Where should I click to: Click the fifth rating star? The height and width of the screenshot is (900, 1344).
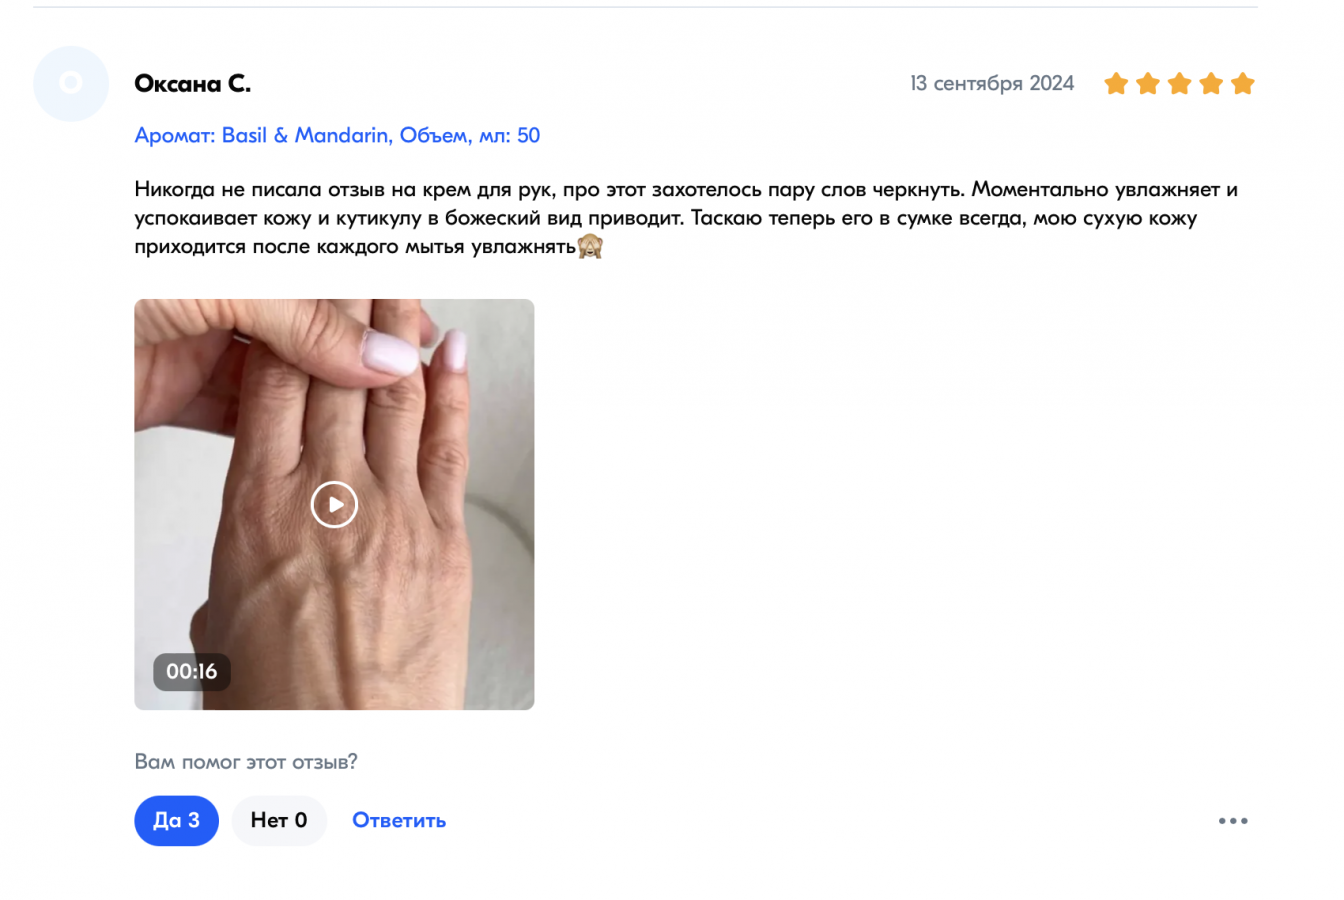coord(1243,83)
